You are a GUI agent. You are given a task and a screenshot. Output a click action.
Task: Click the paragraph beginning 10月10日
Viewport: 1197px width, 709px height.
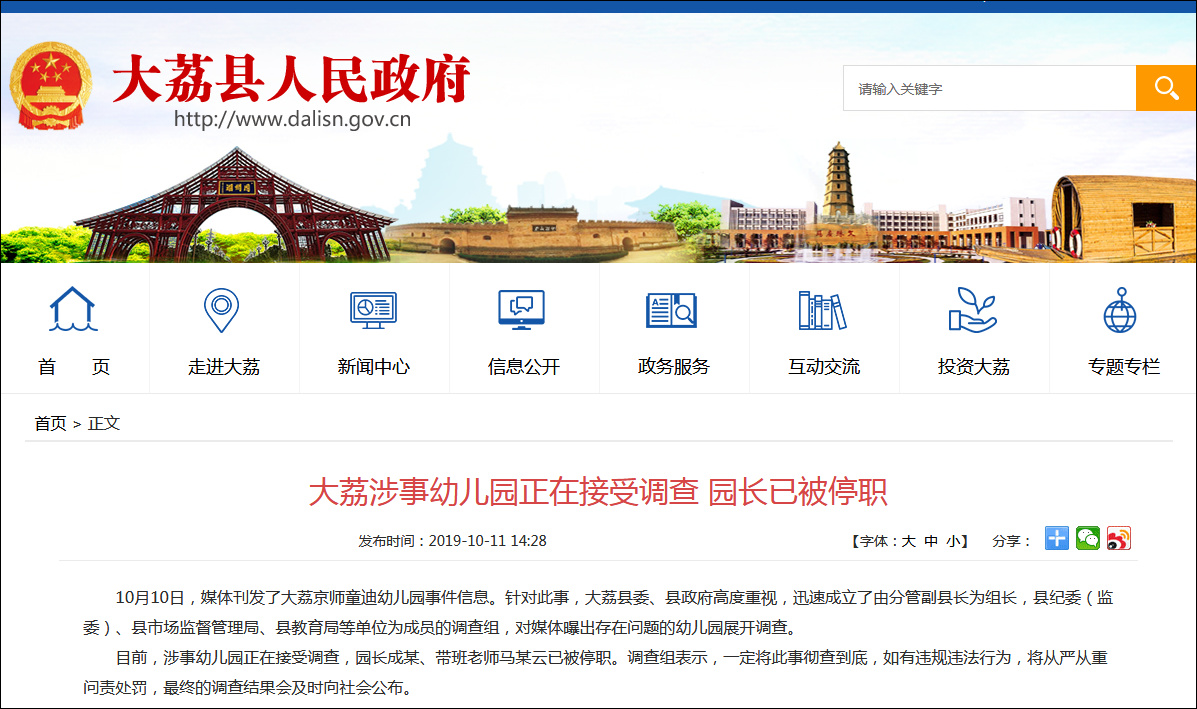click(598, 613)
